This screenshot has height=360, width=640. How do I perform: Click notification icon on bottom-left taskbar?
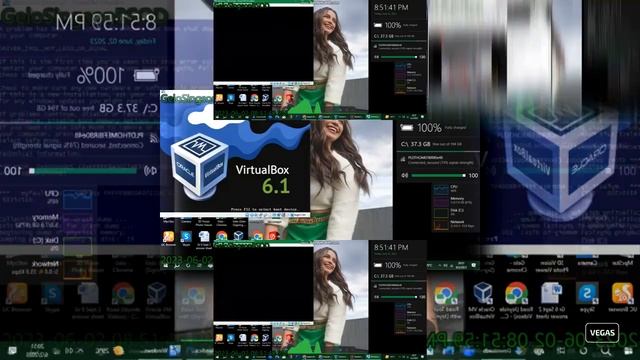[x=12, y=350]
